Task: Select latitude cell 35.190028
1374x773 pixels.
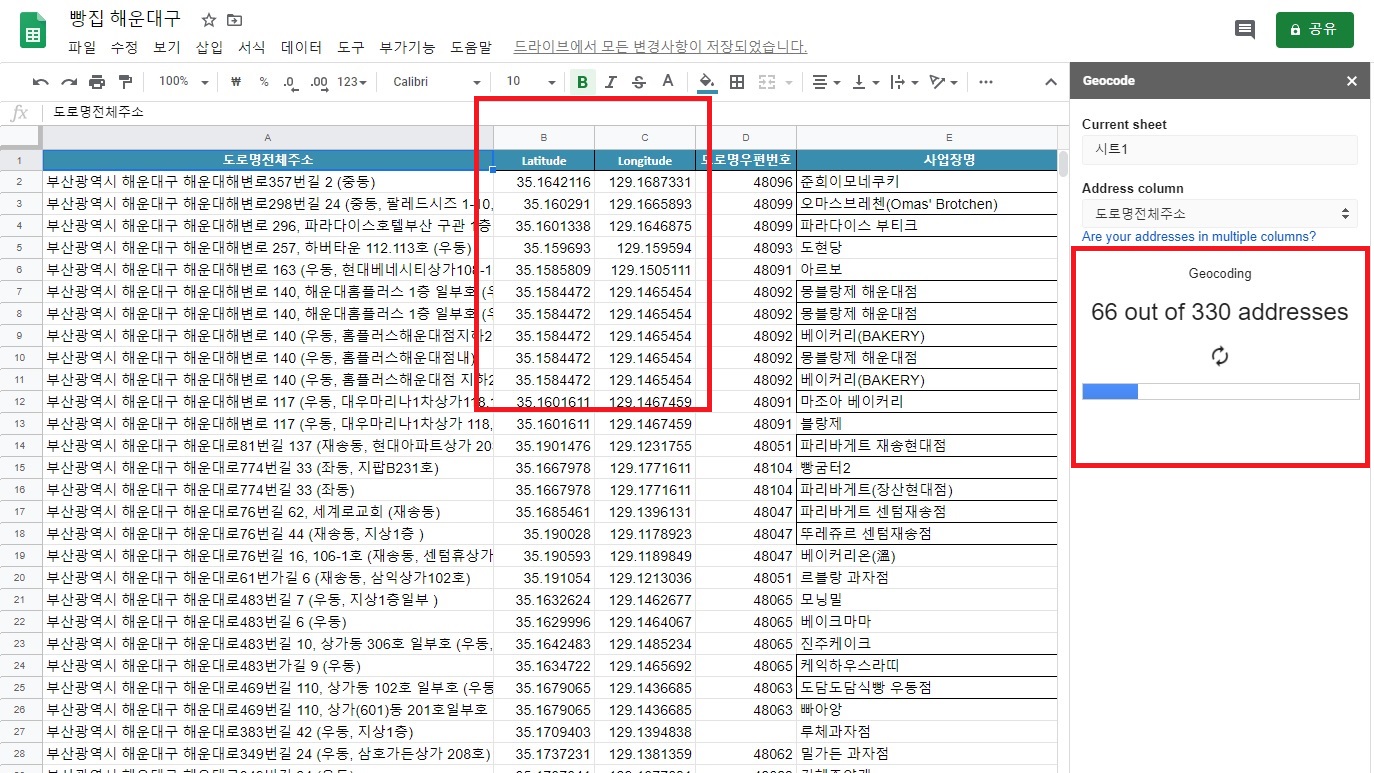Action: 544,534
